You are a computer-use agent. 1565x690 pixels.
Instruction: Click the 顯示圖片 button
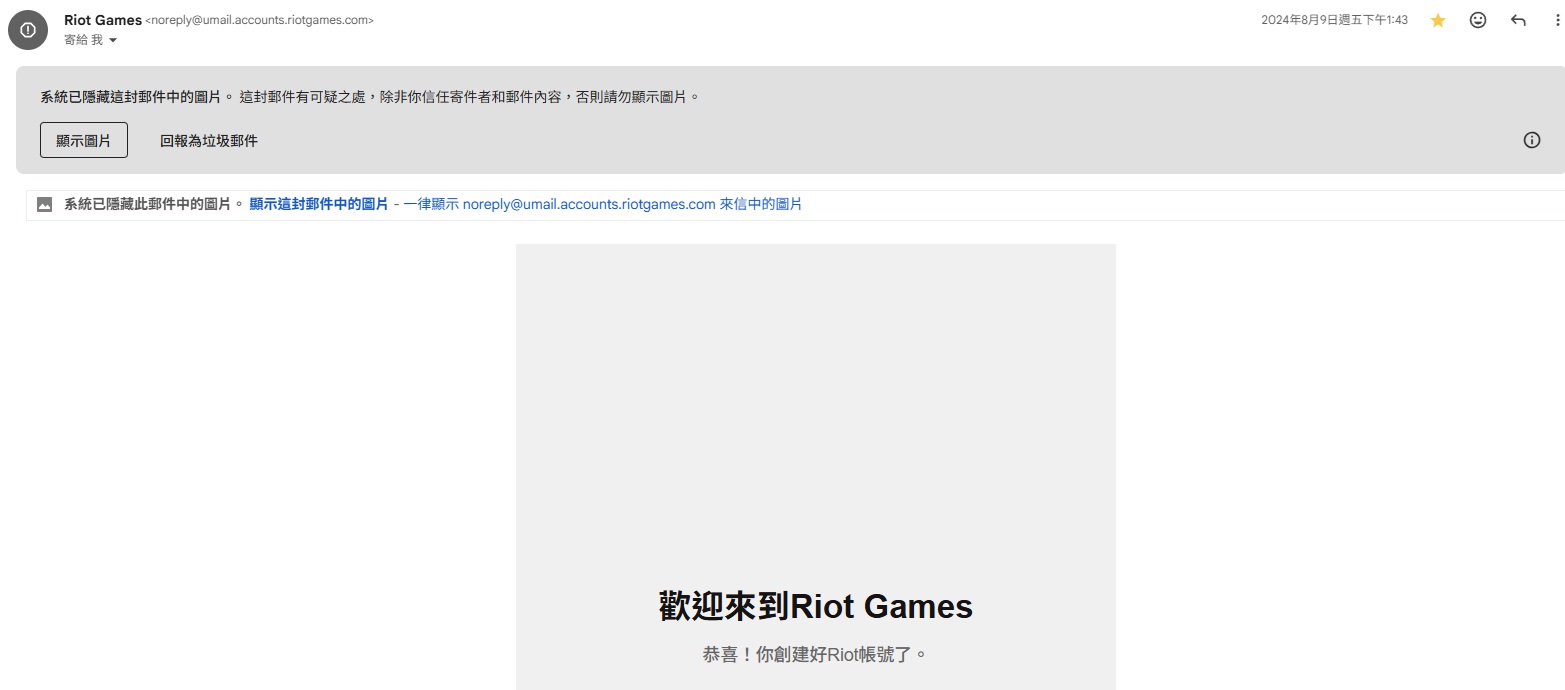pyautogui.click(x=84, y=141)
